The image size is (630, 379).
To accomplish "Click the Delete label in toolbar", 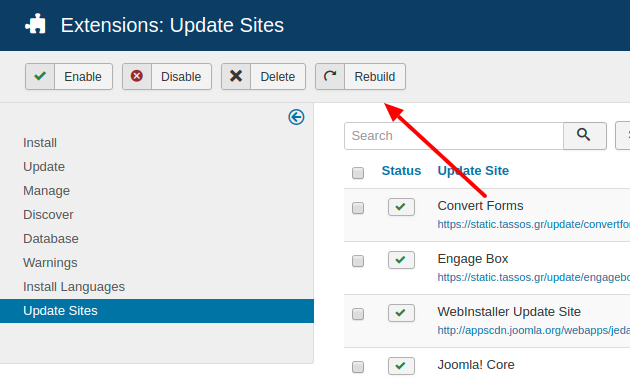I will tap(278, 77).
